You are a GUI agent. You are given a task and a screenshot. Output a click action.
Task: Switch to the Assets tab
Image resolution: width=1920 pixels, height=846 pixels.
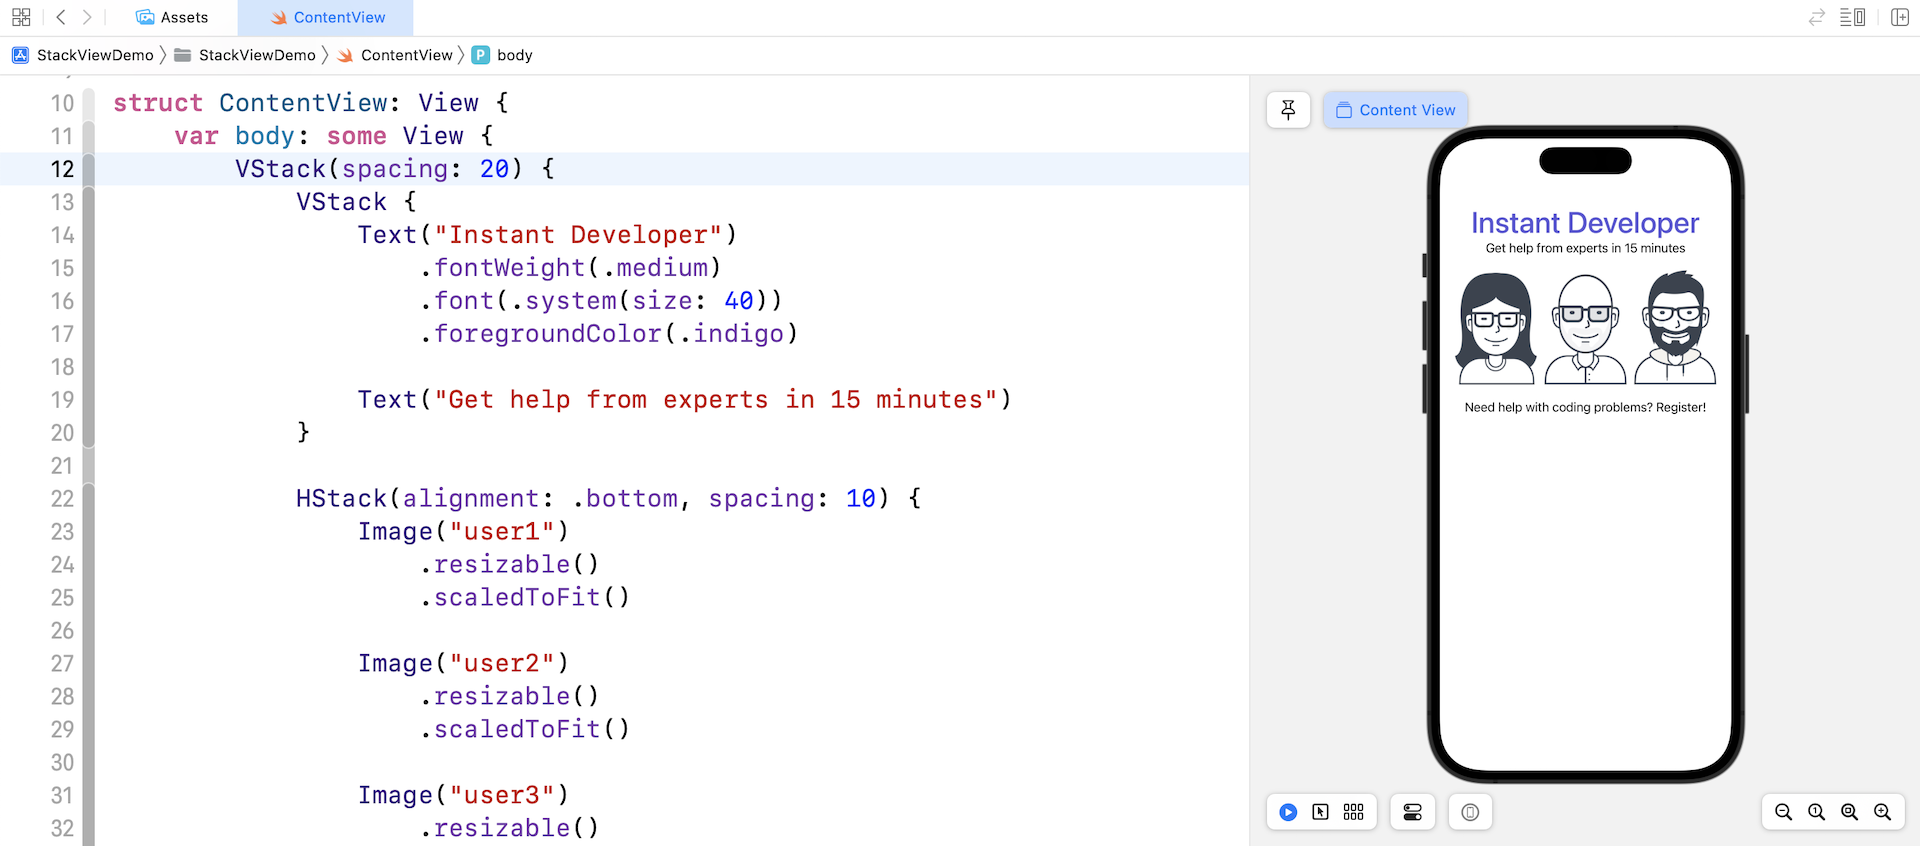click(x=172, y=17)
